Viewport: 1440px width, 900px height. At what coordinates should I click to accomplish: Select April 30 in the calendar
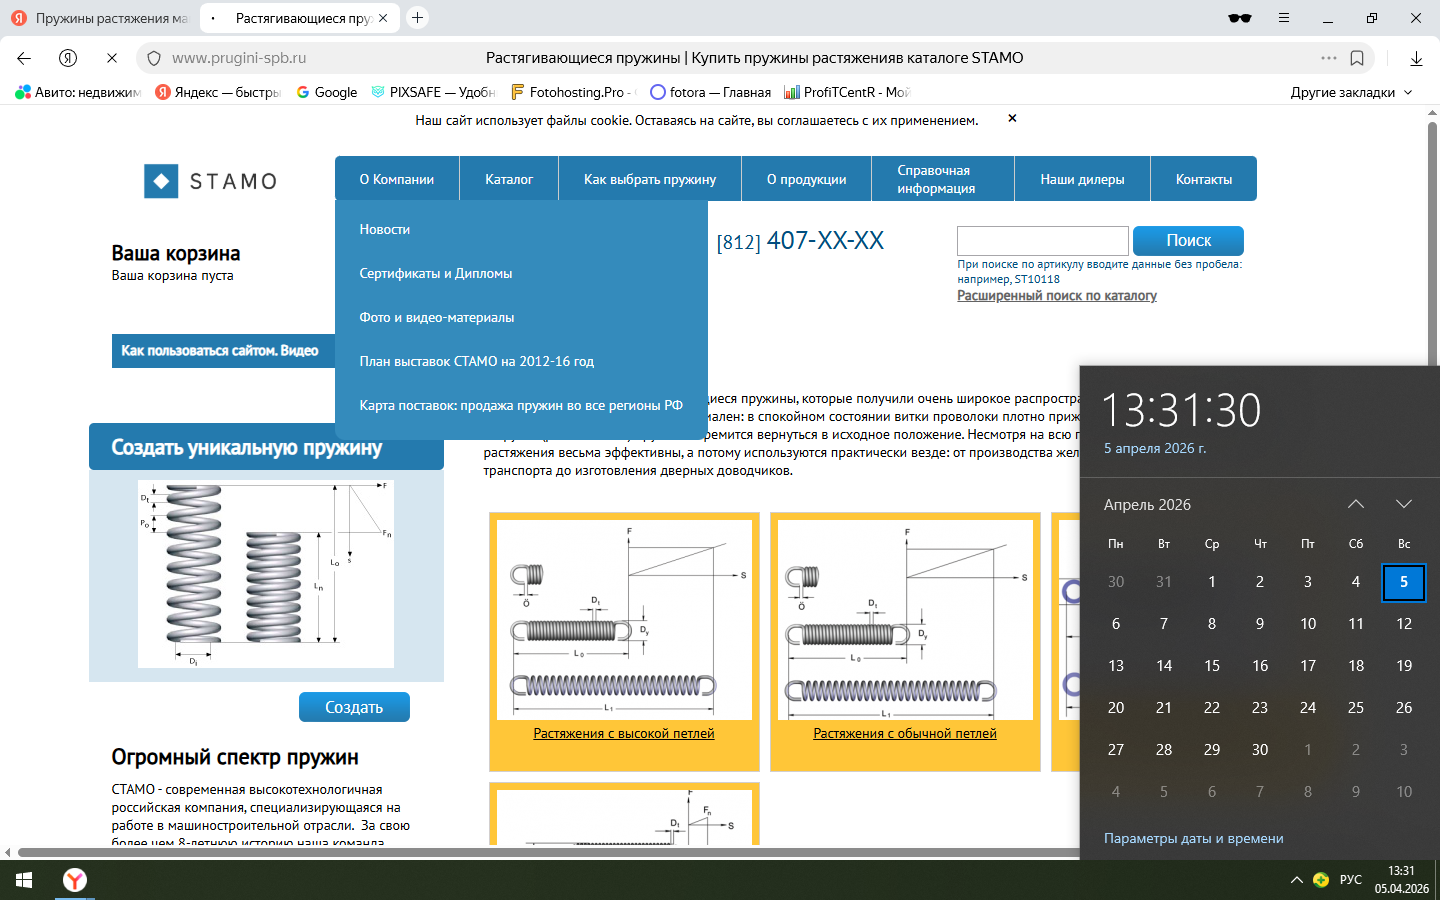coord(1260,750)
